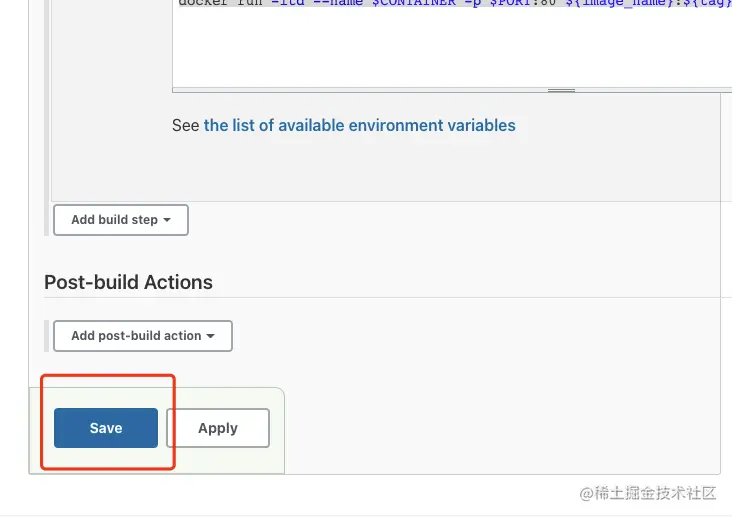Click the $PORT value in the command
This screenshot has height=517, width=732.
[510, 3]
